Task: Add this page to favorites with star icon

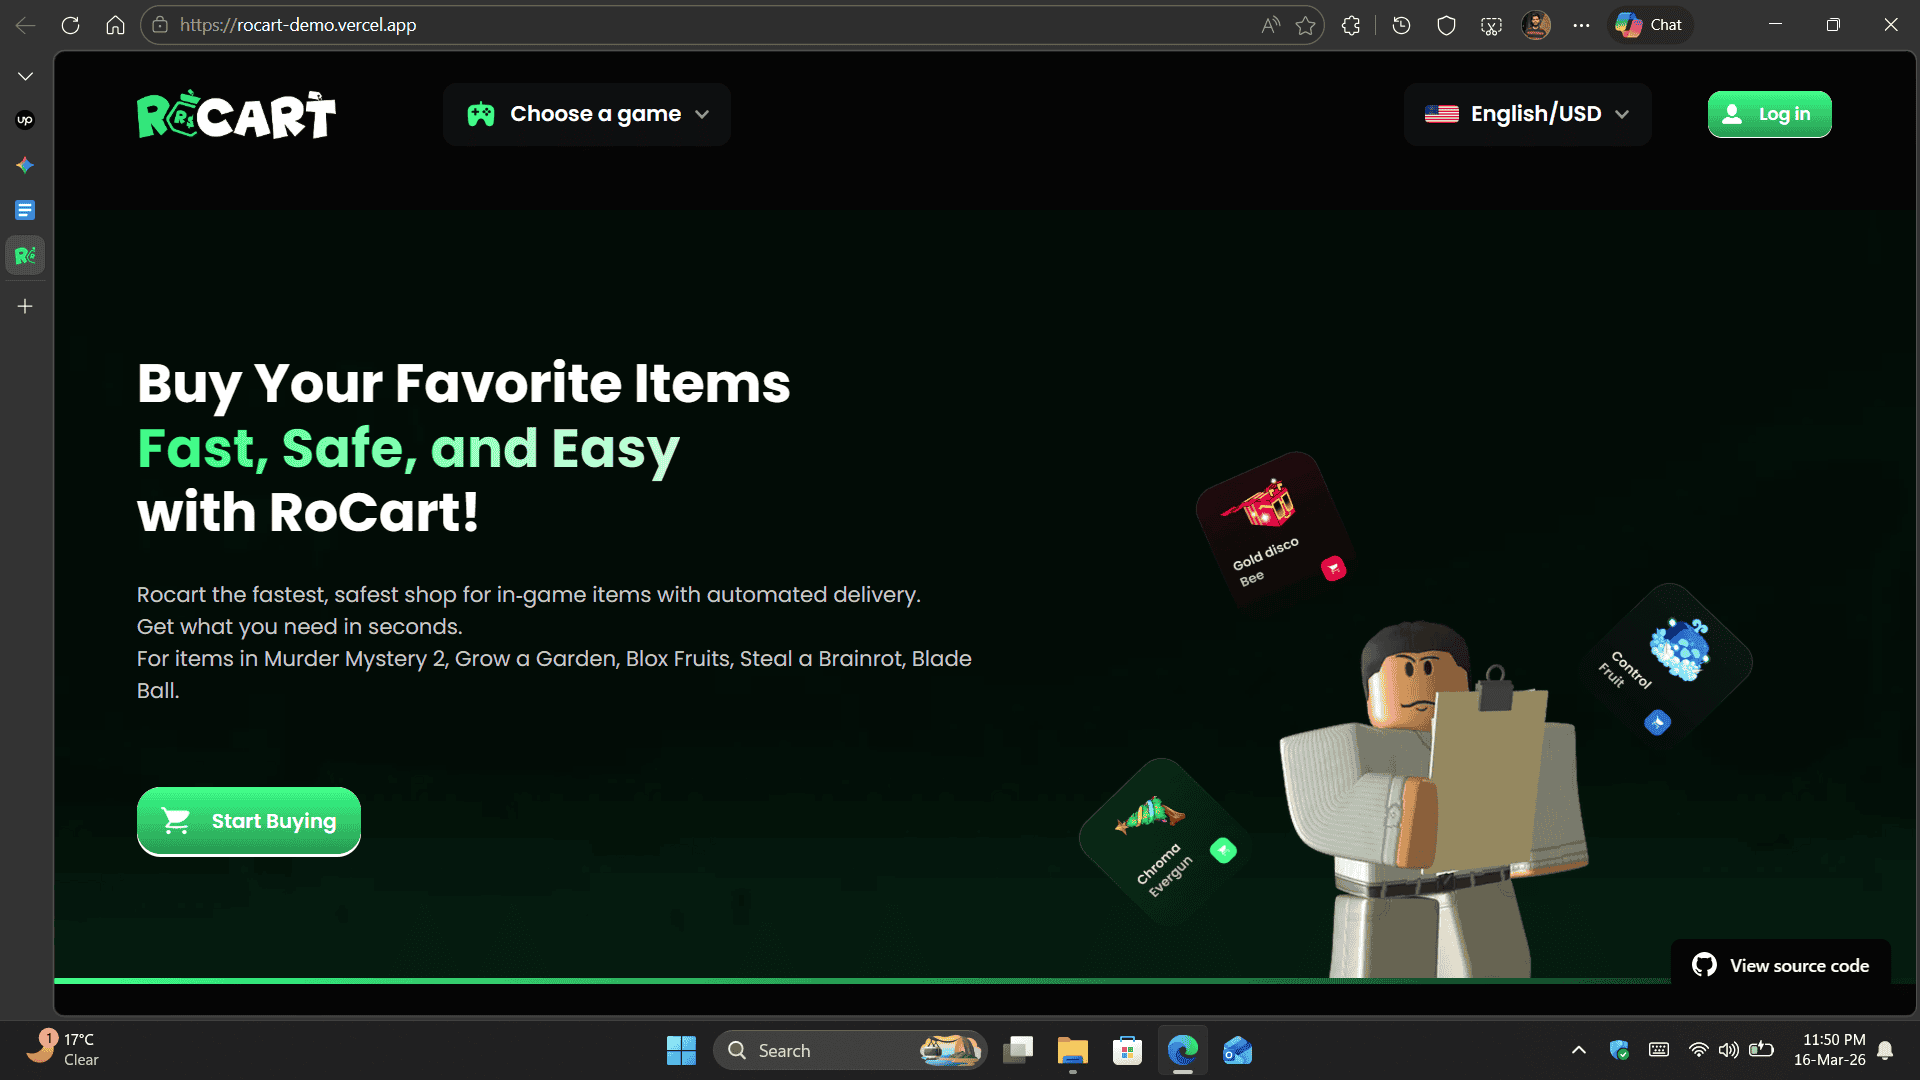Action: [x=1305, y=25]
